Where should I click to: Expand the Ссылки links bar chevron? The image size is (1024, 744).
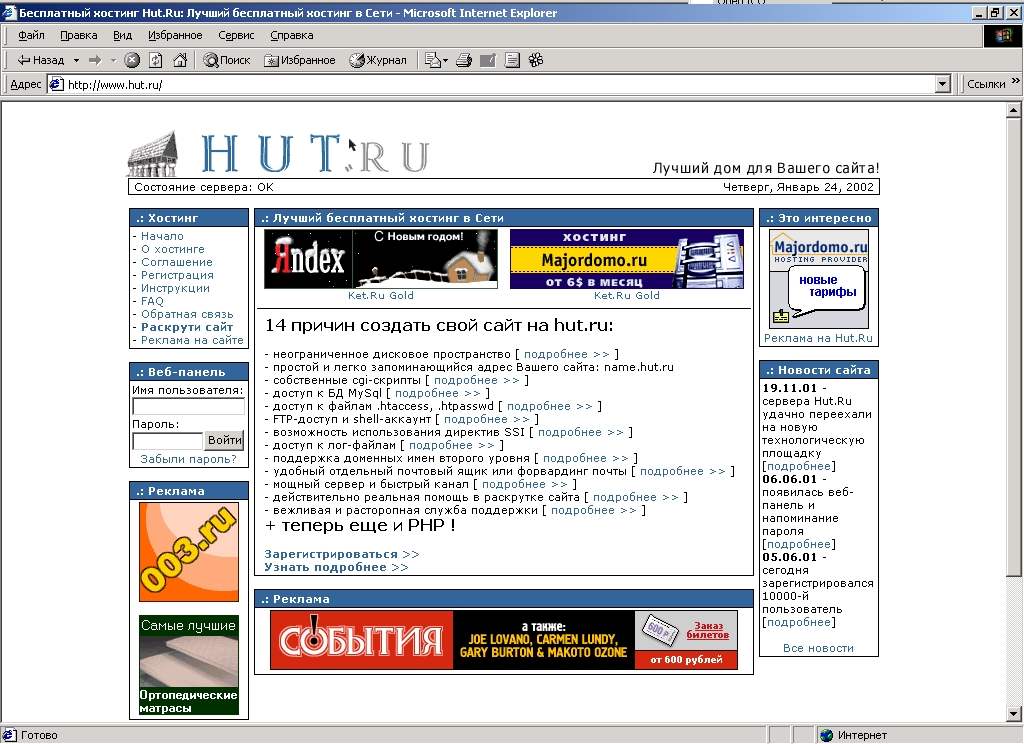click(1016, 81)
